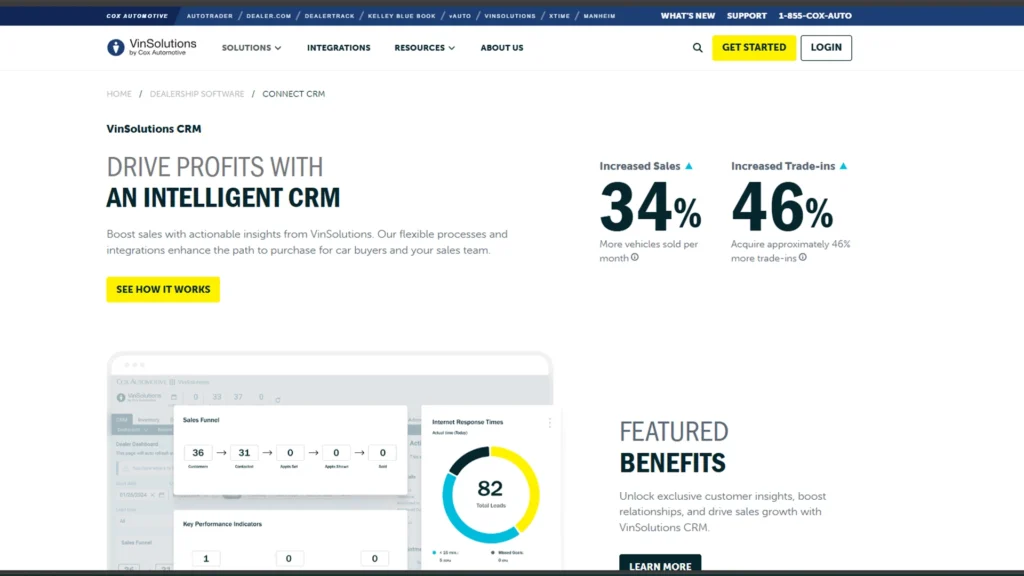Click the 34% statistic
The width and height of the screenshot is (1024, 576).
650,207
